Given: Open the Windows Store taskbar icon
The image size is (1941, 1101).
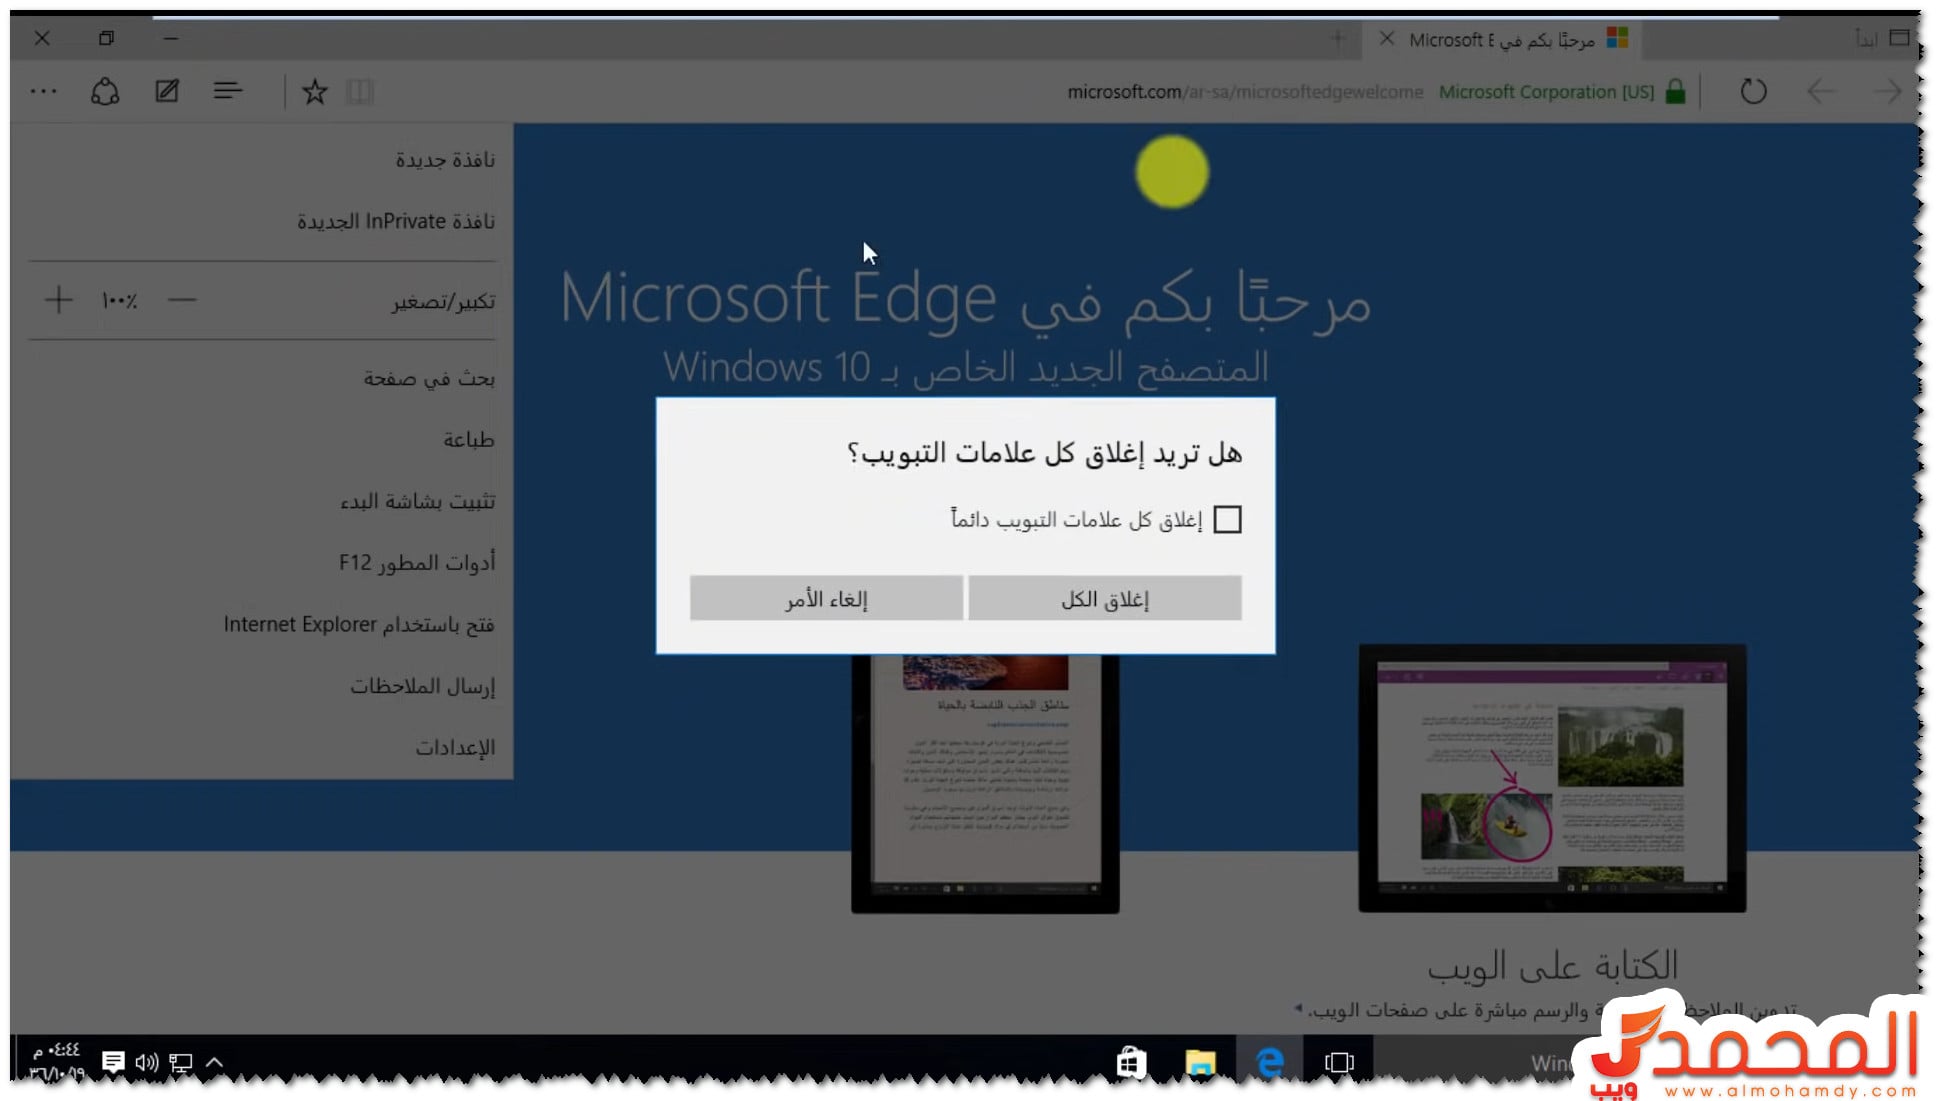Looking at the screenshot, I should [1131, 1062].
